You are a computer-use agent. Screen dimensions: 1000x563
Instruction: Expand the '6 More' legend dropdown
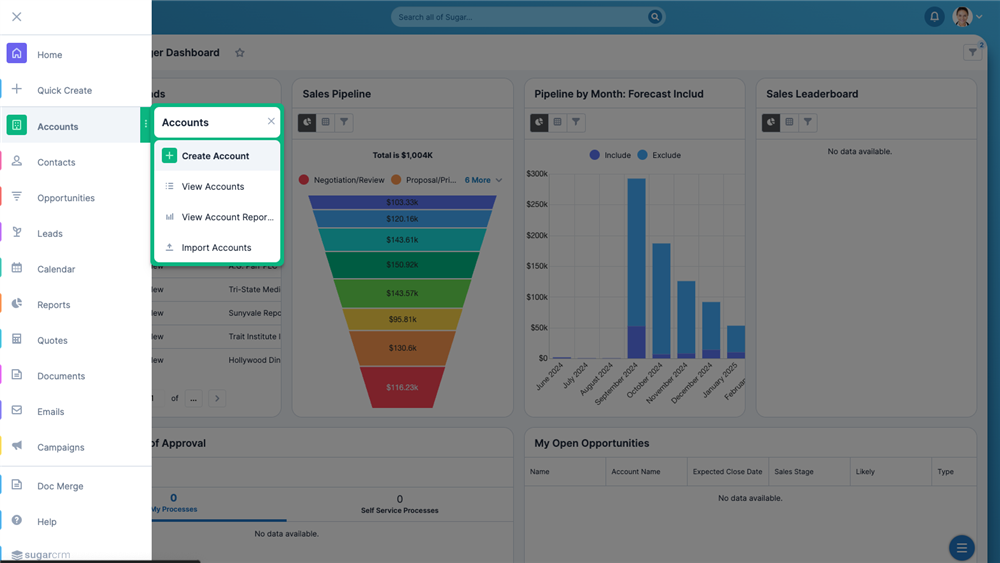coord(483,180)
